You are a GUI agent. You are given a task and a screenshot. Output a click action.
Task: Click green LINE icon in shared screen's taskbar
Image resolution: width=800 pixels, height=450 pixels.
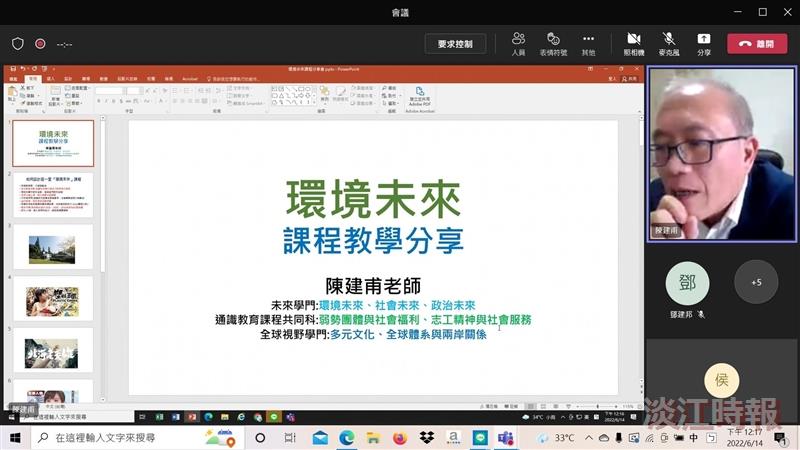point(274,417)
